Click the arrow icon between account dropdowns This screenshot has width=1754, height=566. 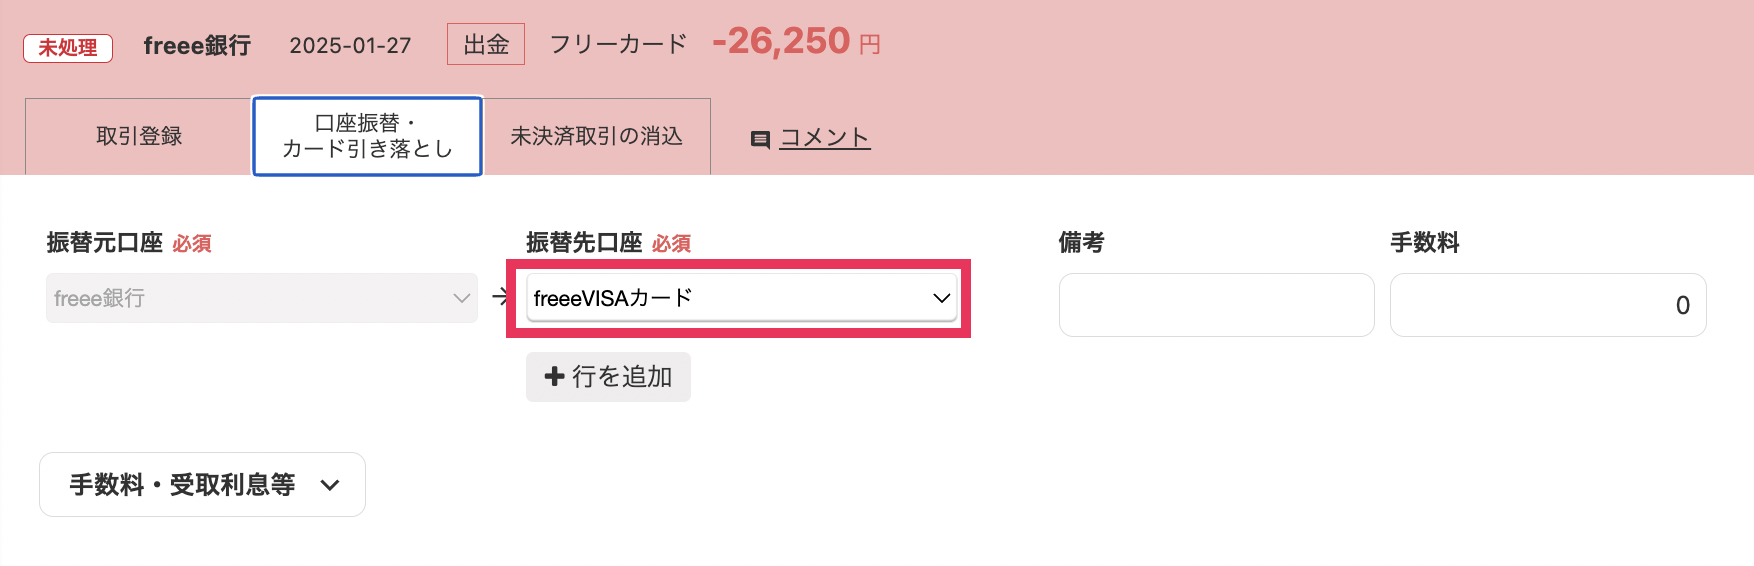[x=500, y=297]
